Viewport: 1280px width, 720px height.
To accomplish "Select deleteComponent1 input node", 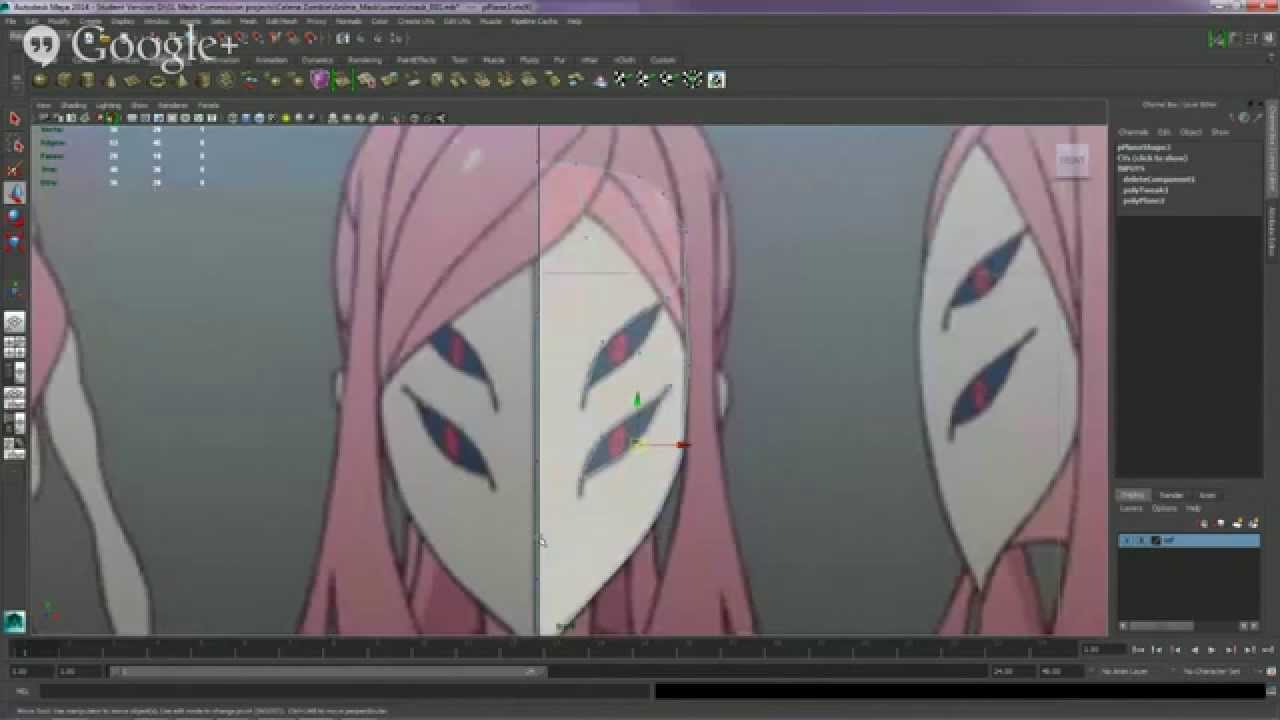I will [x=1157, y=180].
